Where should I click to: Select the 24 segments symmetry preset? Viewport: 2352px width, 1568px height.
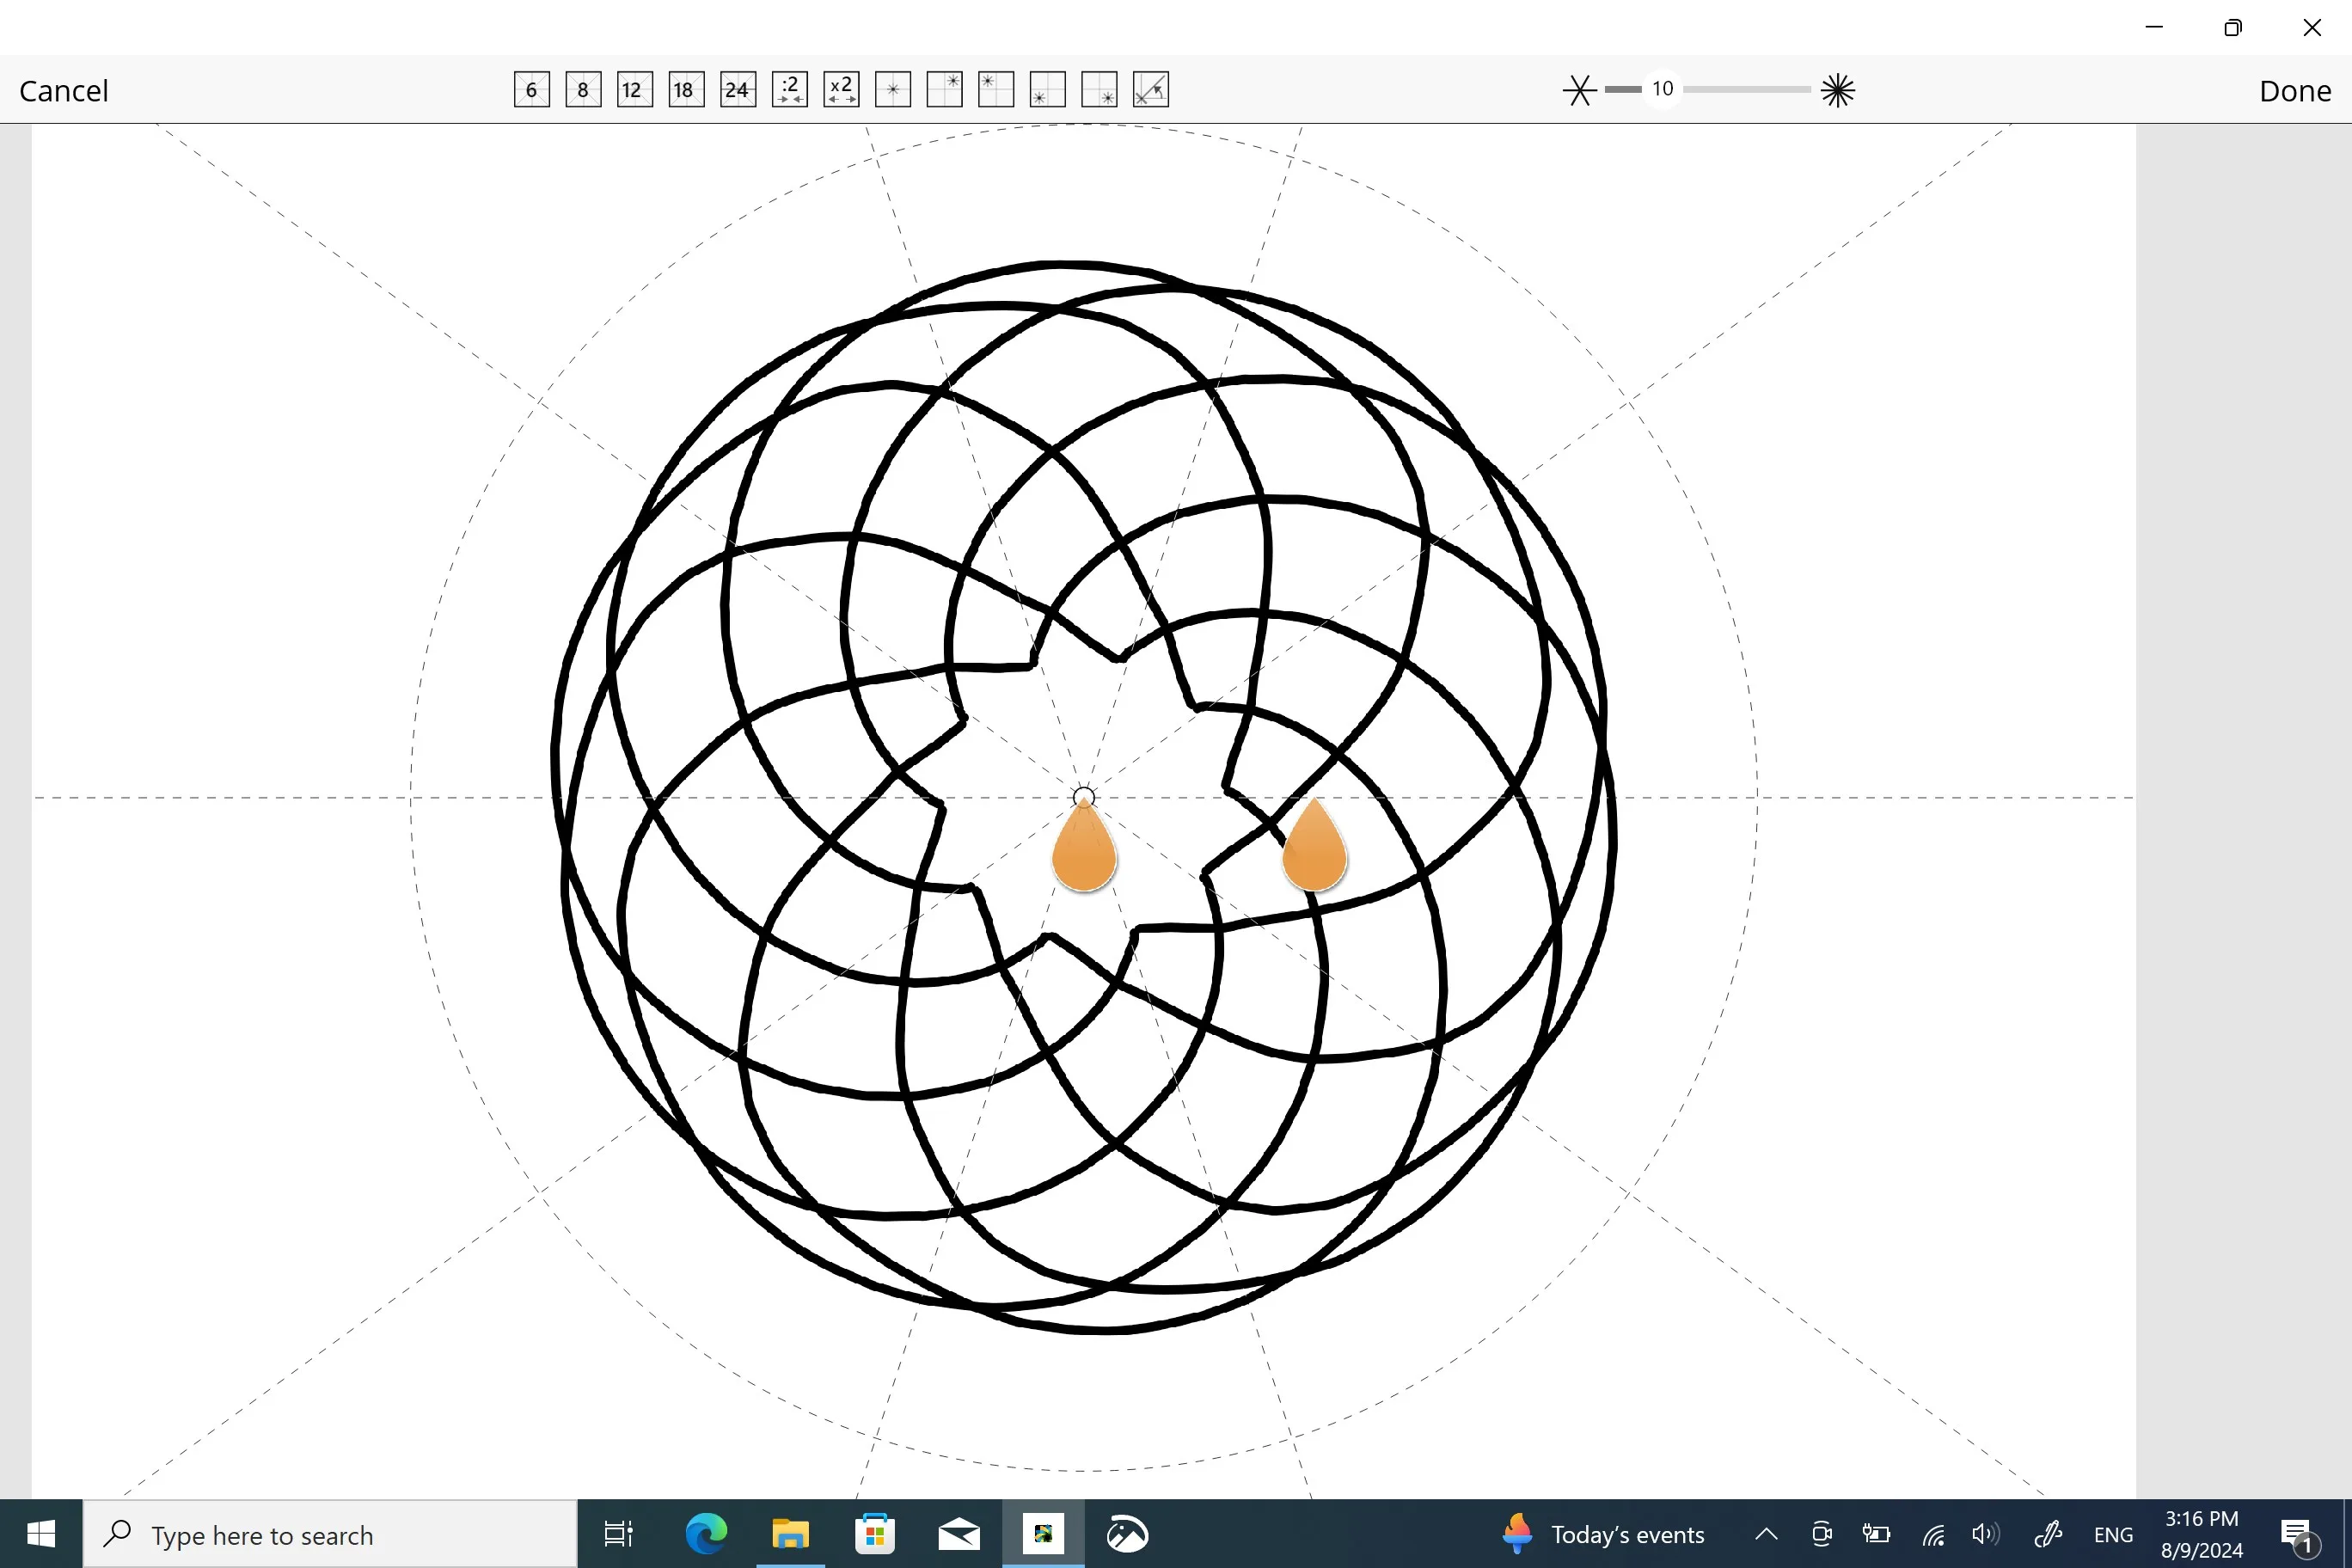coord(738,90)
